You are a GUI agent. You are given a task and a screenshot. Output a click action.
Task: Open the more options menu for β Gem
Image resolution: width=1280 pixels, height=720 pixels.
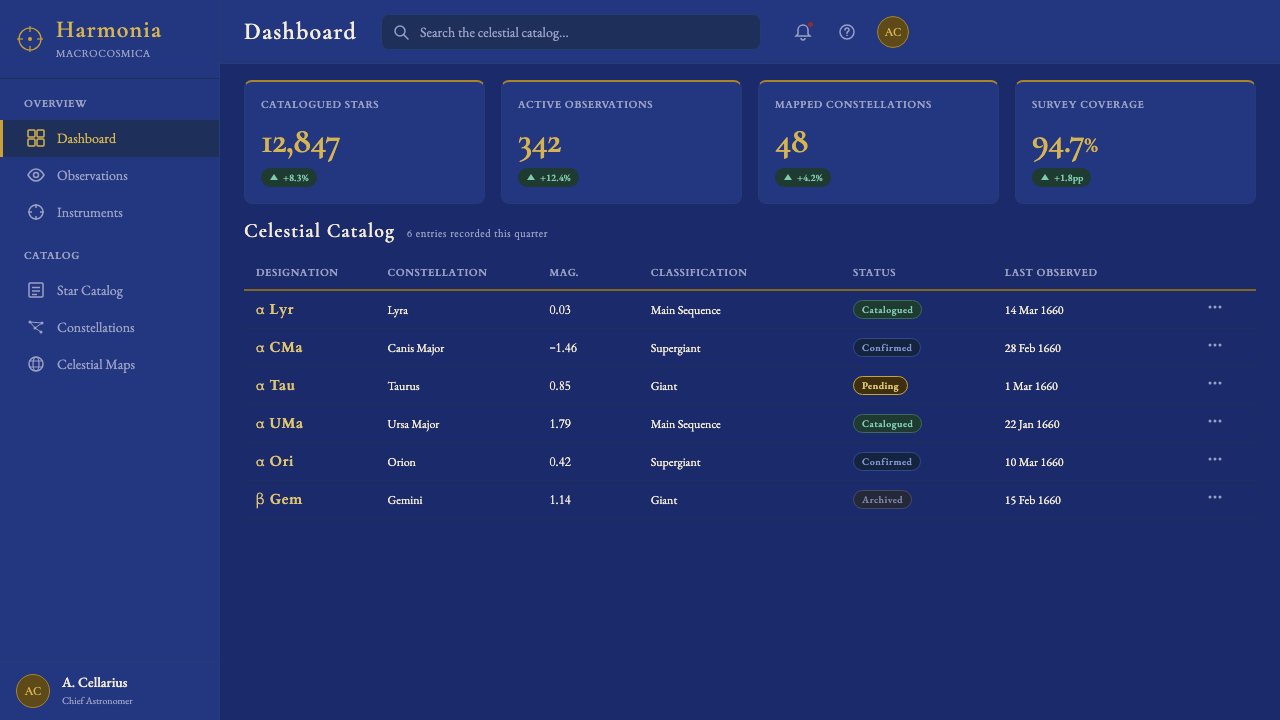click(1215, 497)
